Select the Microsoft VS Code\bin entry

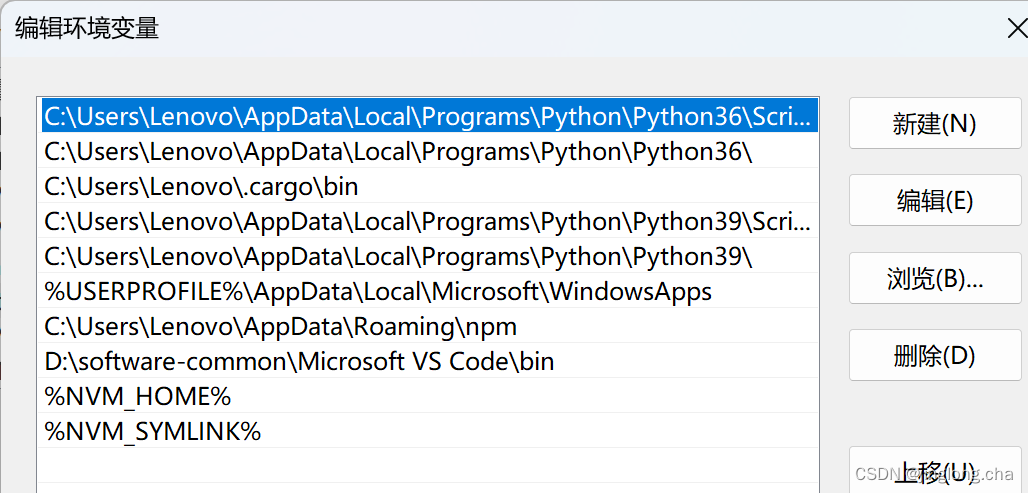click(x=429, y=361)
